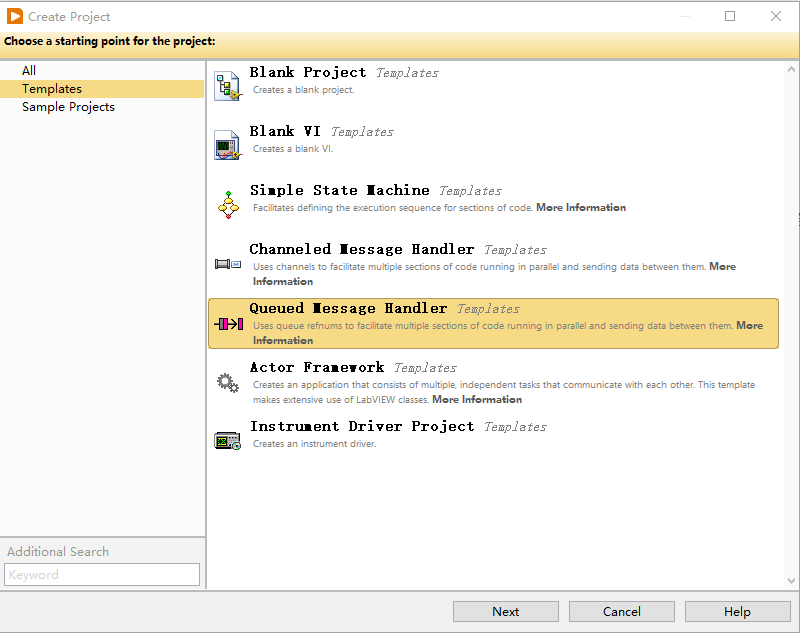Click 'Creates a blank VI.' description
This screenshot has height=633, width=800.
pyautogui.click(x=293, y=149)
